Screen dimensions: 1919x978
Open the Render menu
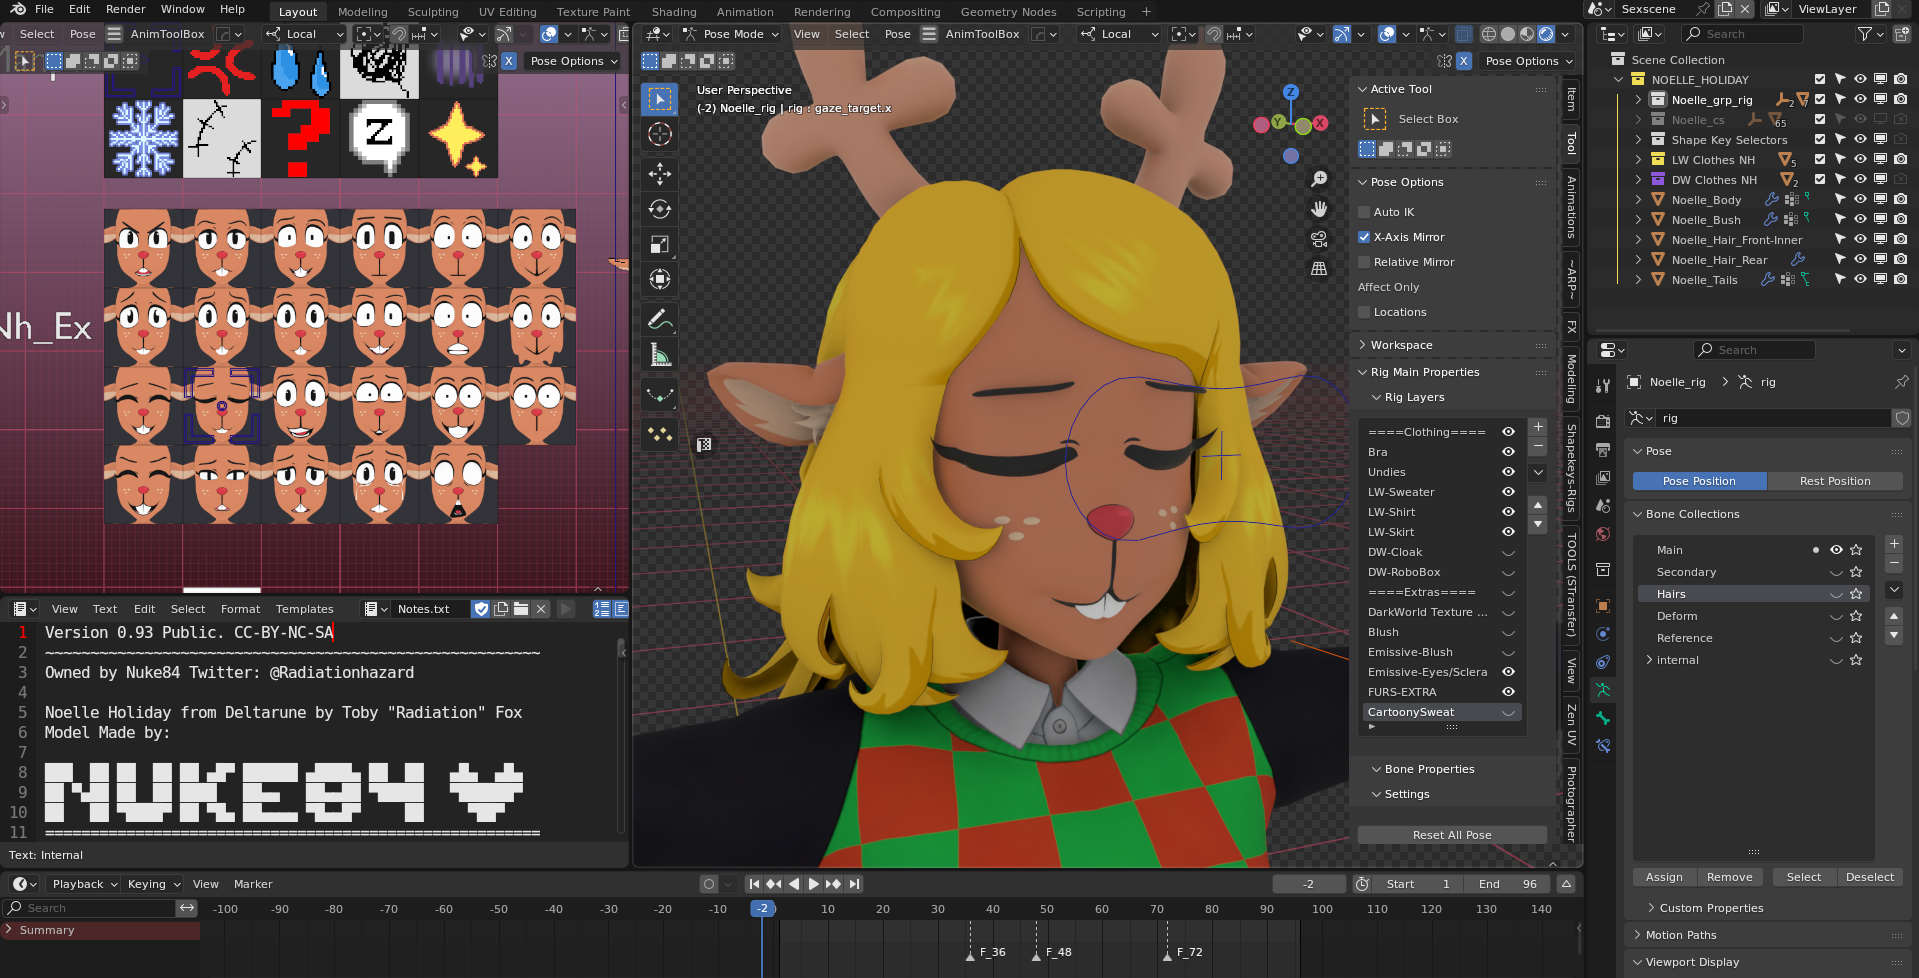click(x=125, y=9)
